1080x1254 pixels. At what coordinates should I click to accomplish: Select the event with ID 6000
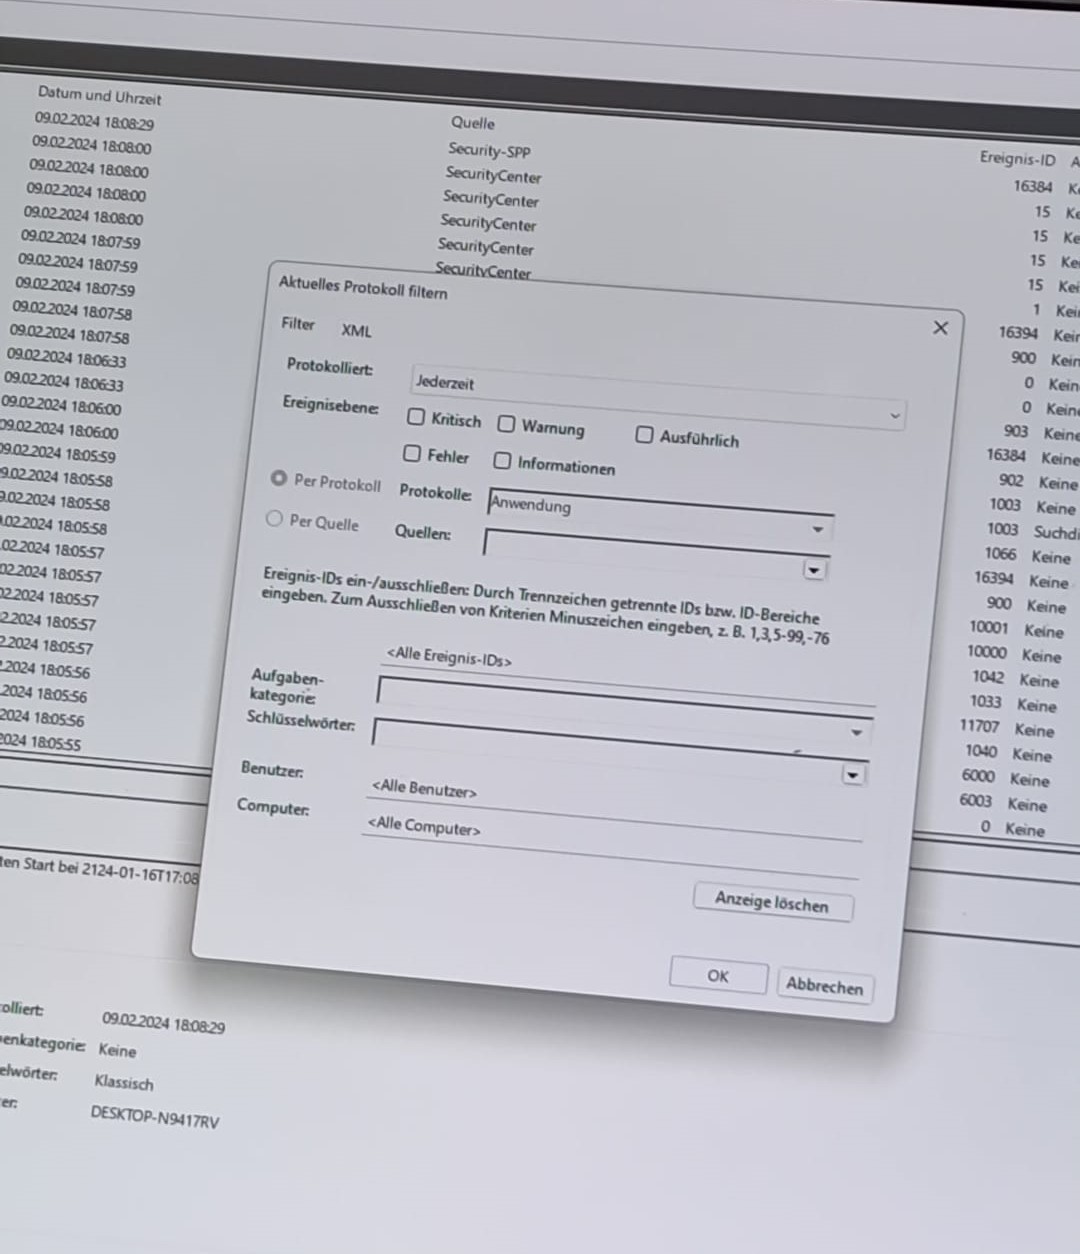point(978,776)
